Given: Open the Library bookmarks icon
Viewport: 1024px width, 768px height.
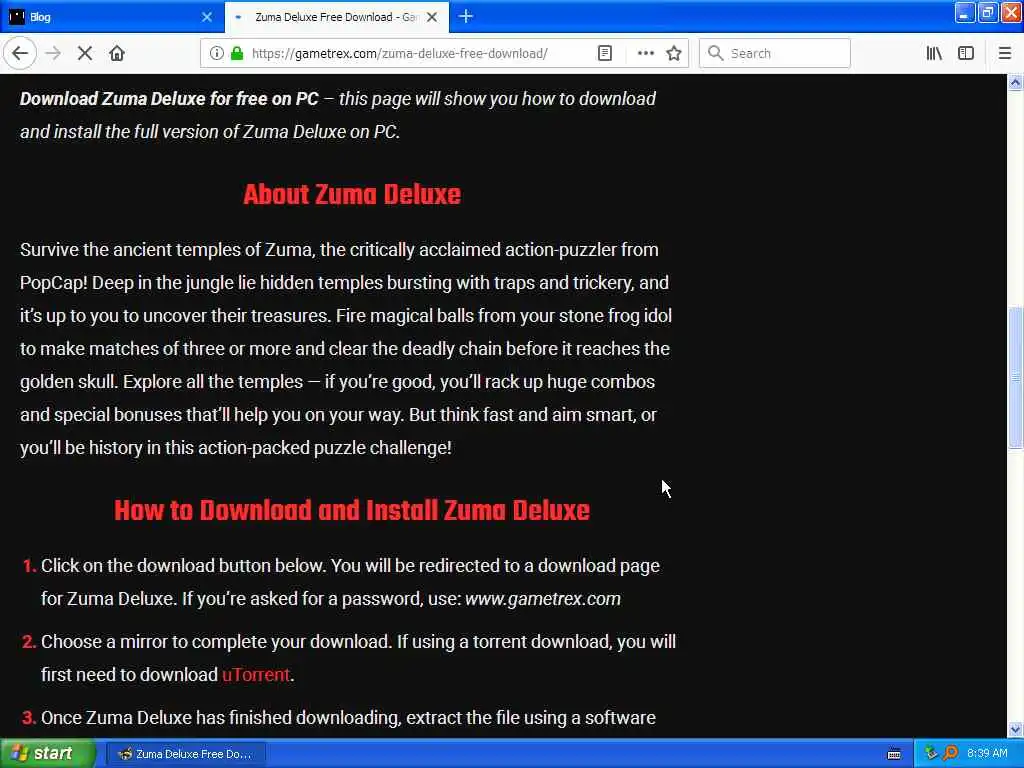Looking at the screenshot, I should coord(934,53).
